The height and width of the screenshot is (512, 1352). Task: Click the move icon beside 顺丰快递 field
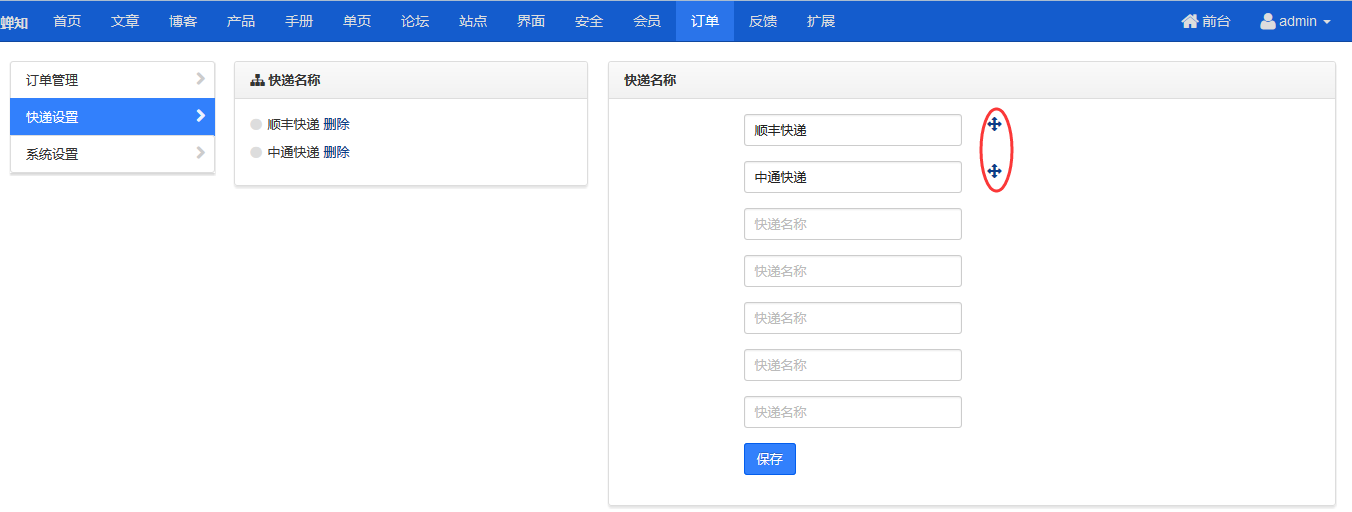click(994, 125)
